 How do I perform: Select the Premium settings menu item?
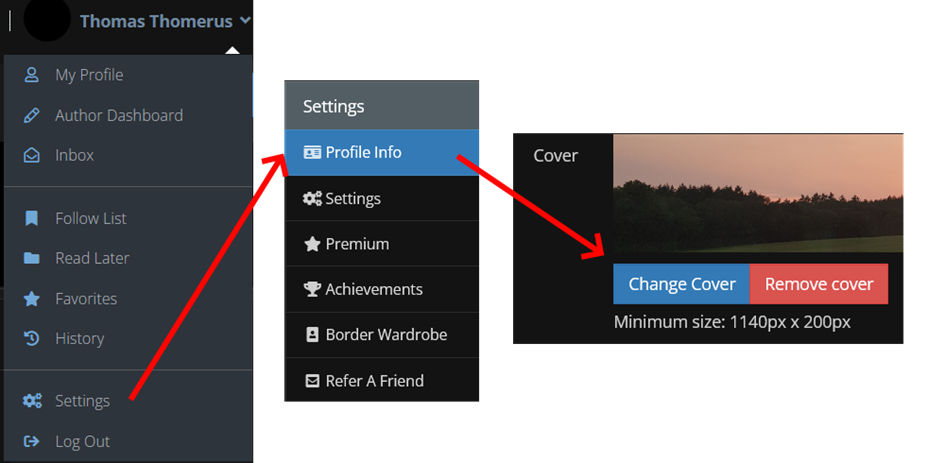click(x=381, y=244)
